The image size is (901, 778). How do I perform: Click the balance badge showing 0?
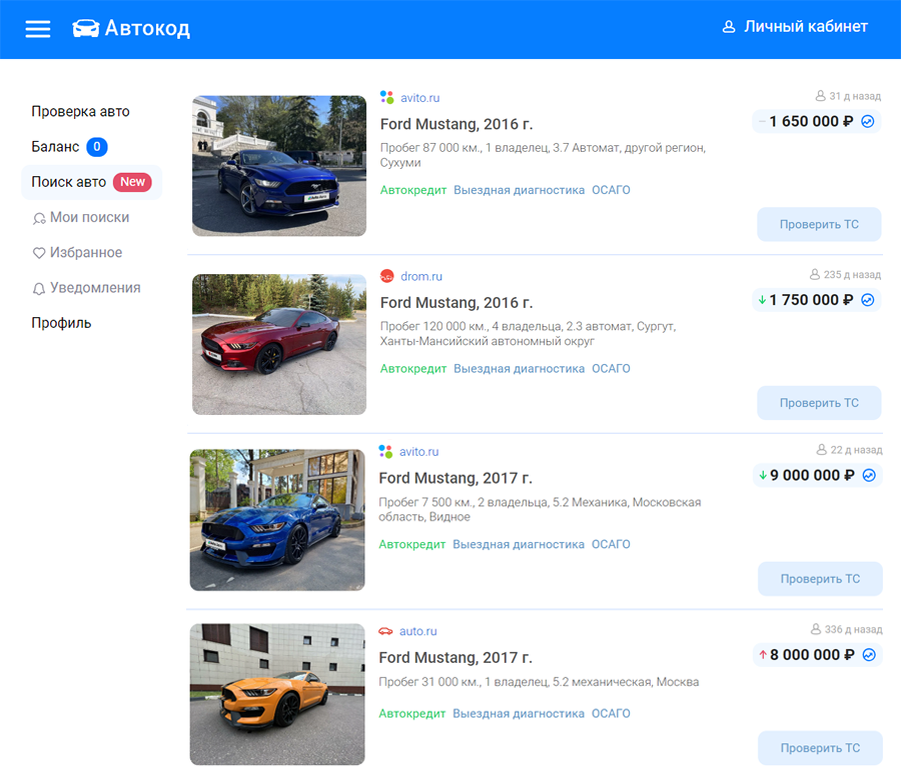pos(97,147)
